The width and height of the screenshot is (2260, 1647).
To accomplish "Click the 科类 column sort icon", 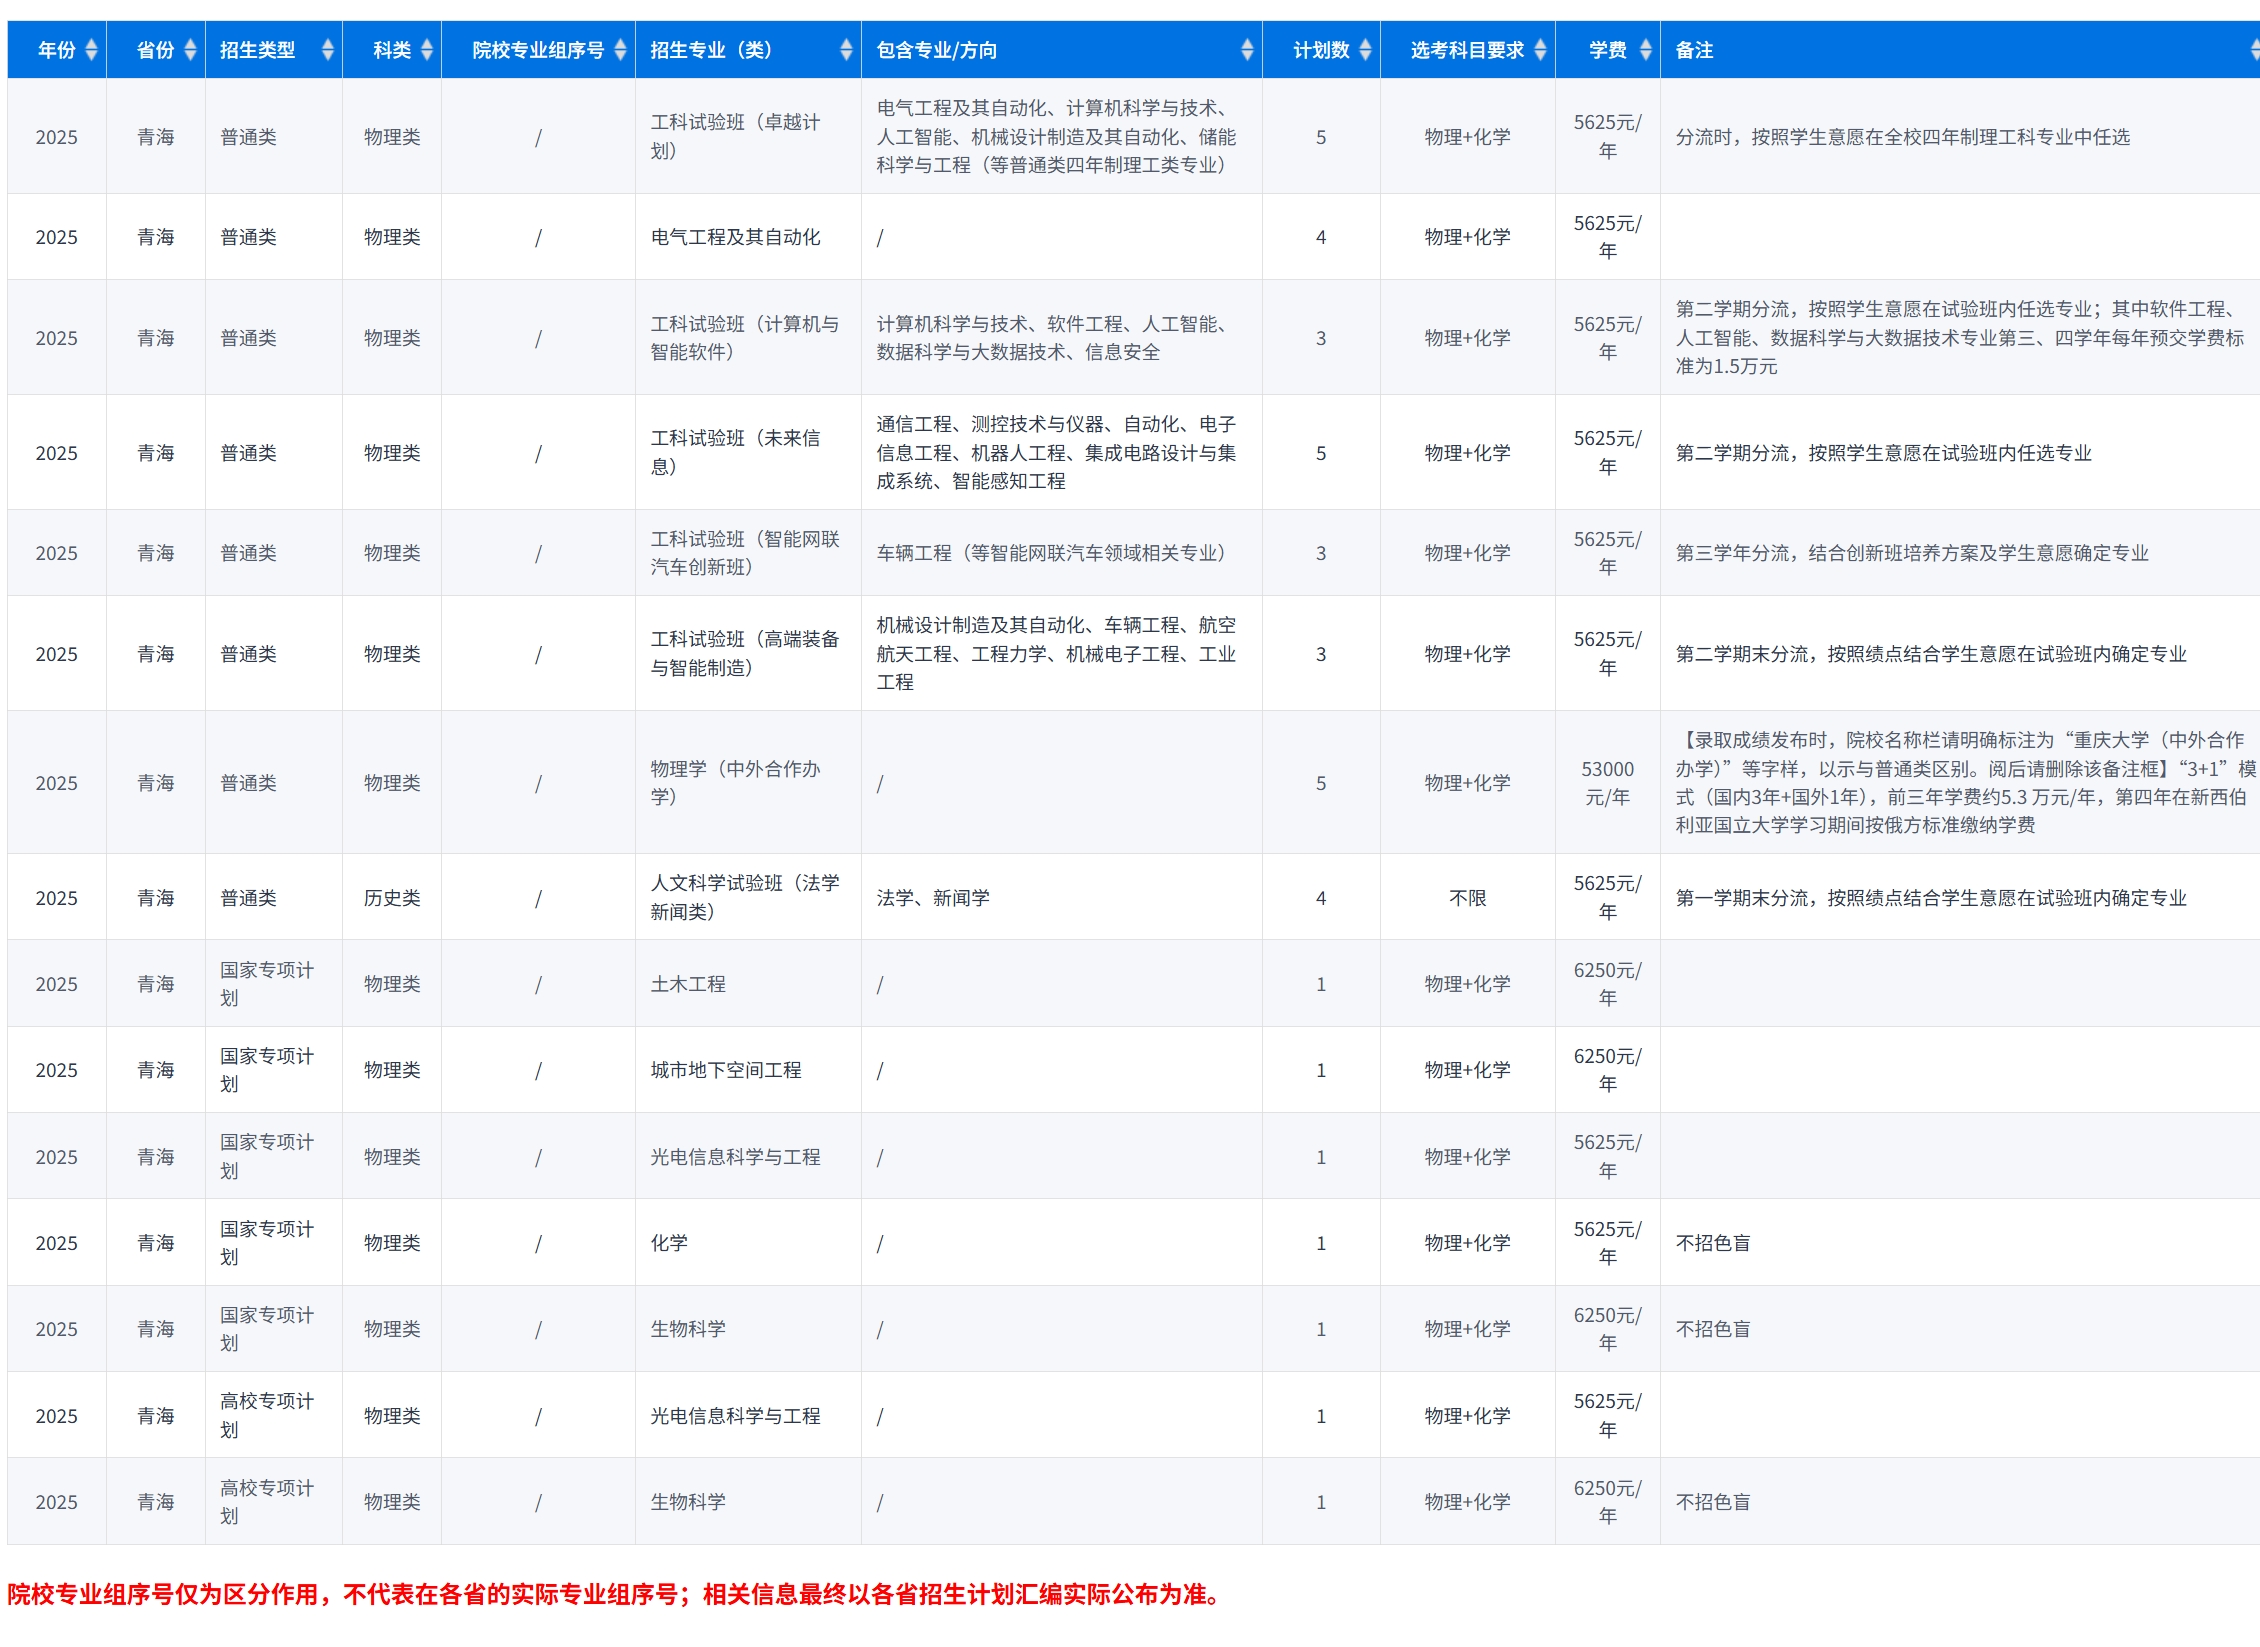I will click(427, 50).
